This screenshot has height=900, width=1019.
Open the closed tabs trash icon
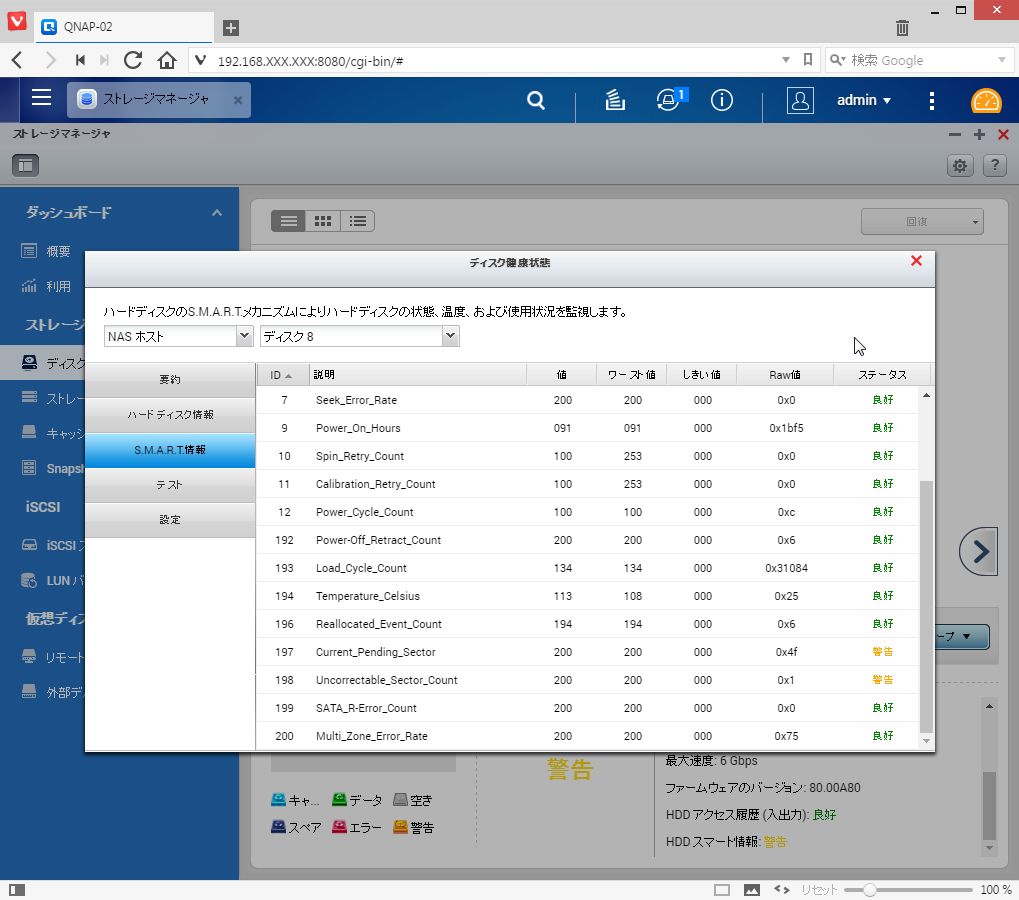coord(902,27)
